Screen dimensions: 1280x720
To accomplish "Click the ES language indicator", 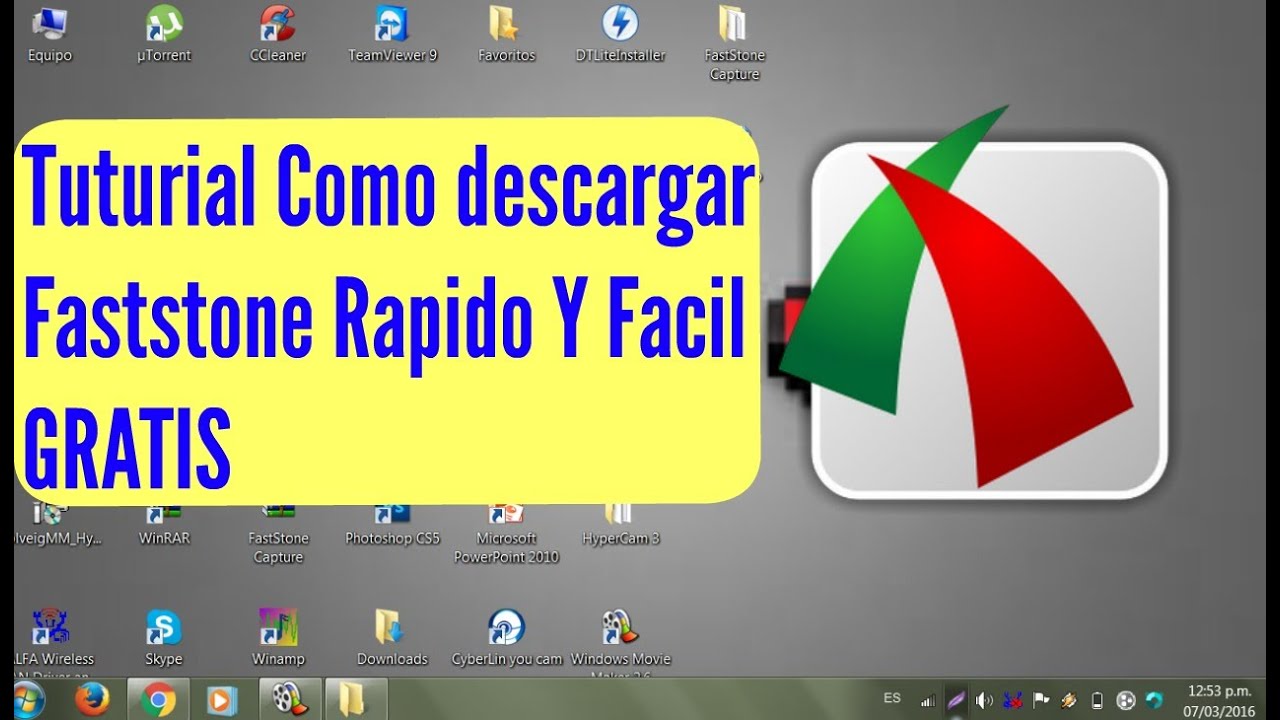I will click(892, 698).
